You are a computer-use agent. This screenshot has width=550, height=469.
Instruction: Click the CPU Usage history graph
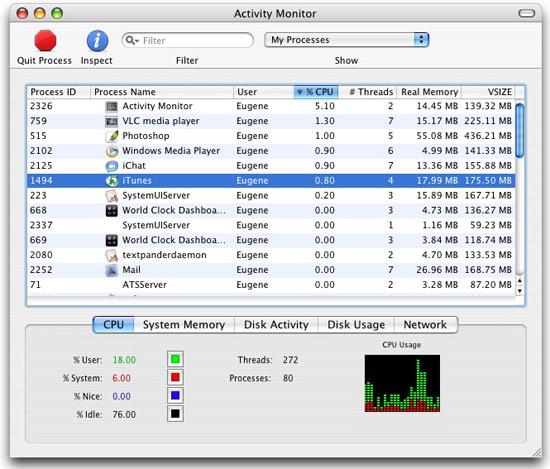tap(402, 383)
